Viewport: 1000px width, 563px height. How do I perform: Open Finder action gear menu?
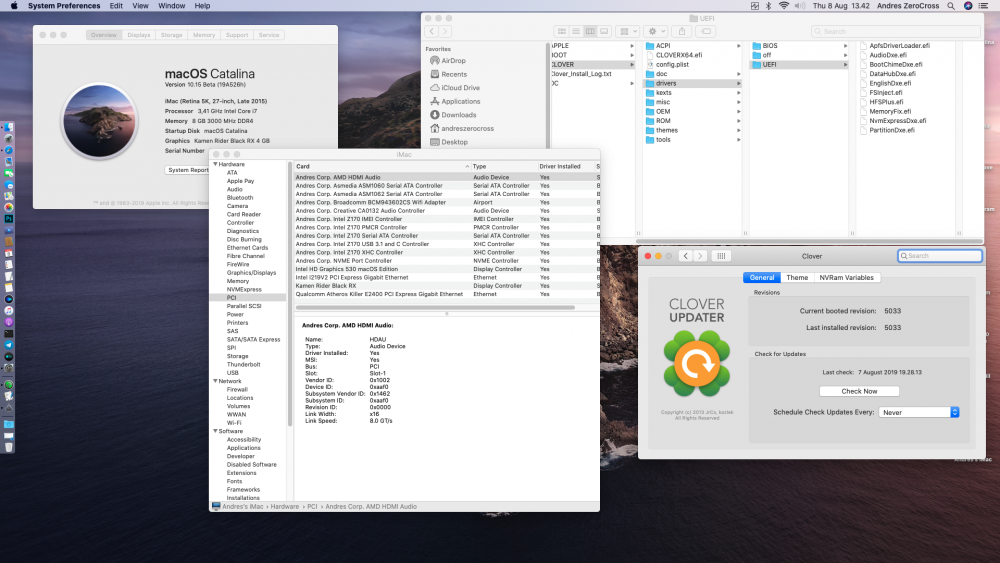click(x=656, y=31)
